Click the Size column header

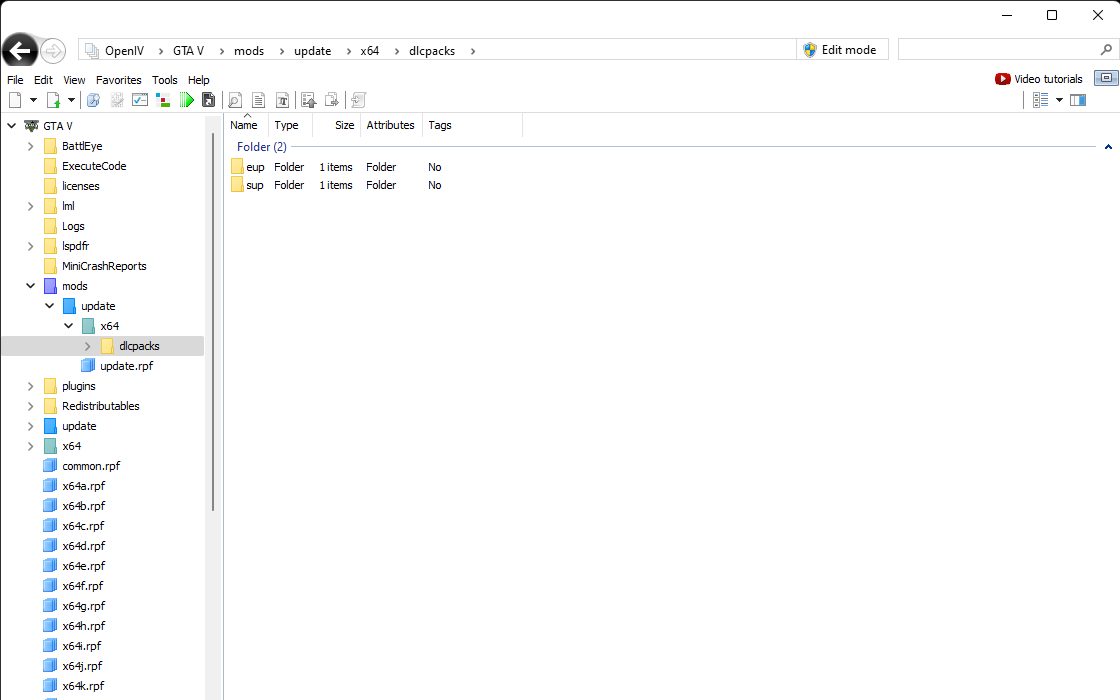[x=344, y=125]
